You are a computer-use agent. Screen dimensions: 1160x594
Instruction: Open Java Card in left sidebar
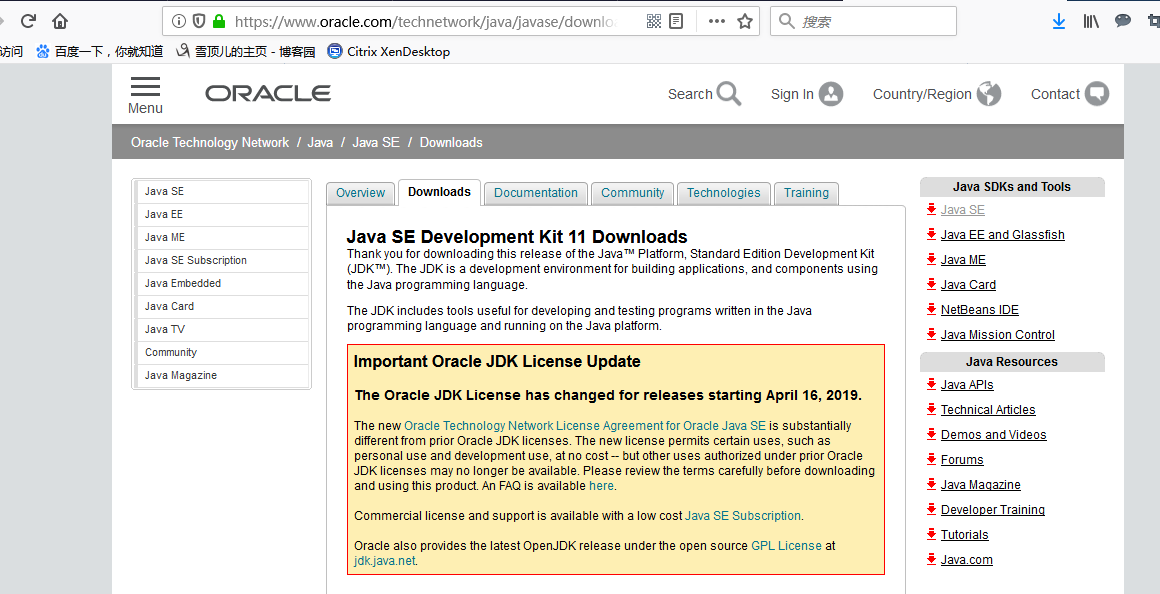click(222, 306)
